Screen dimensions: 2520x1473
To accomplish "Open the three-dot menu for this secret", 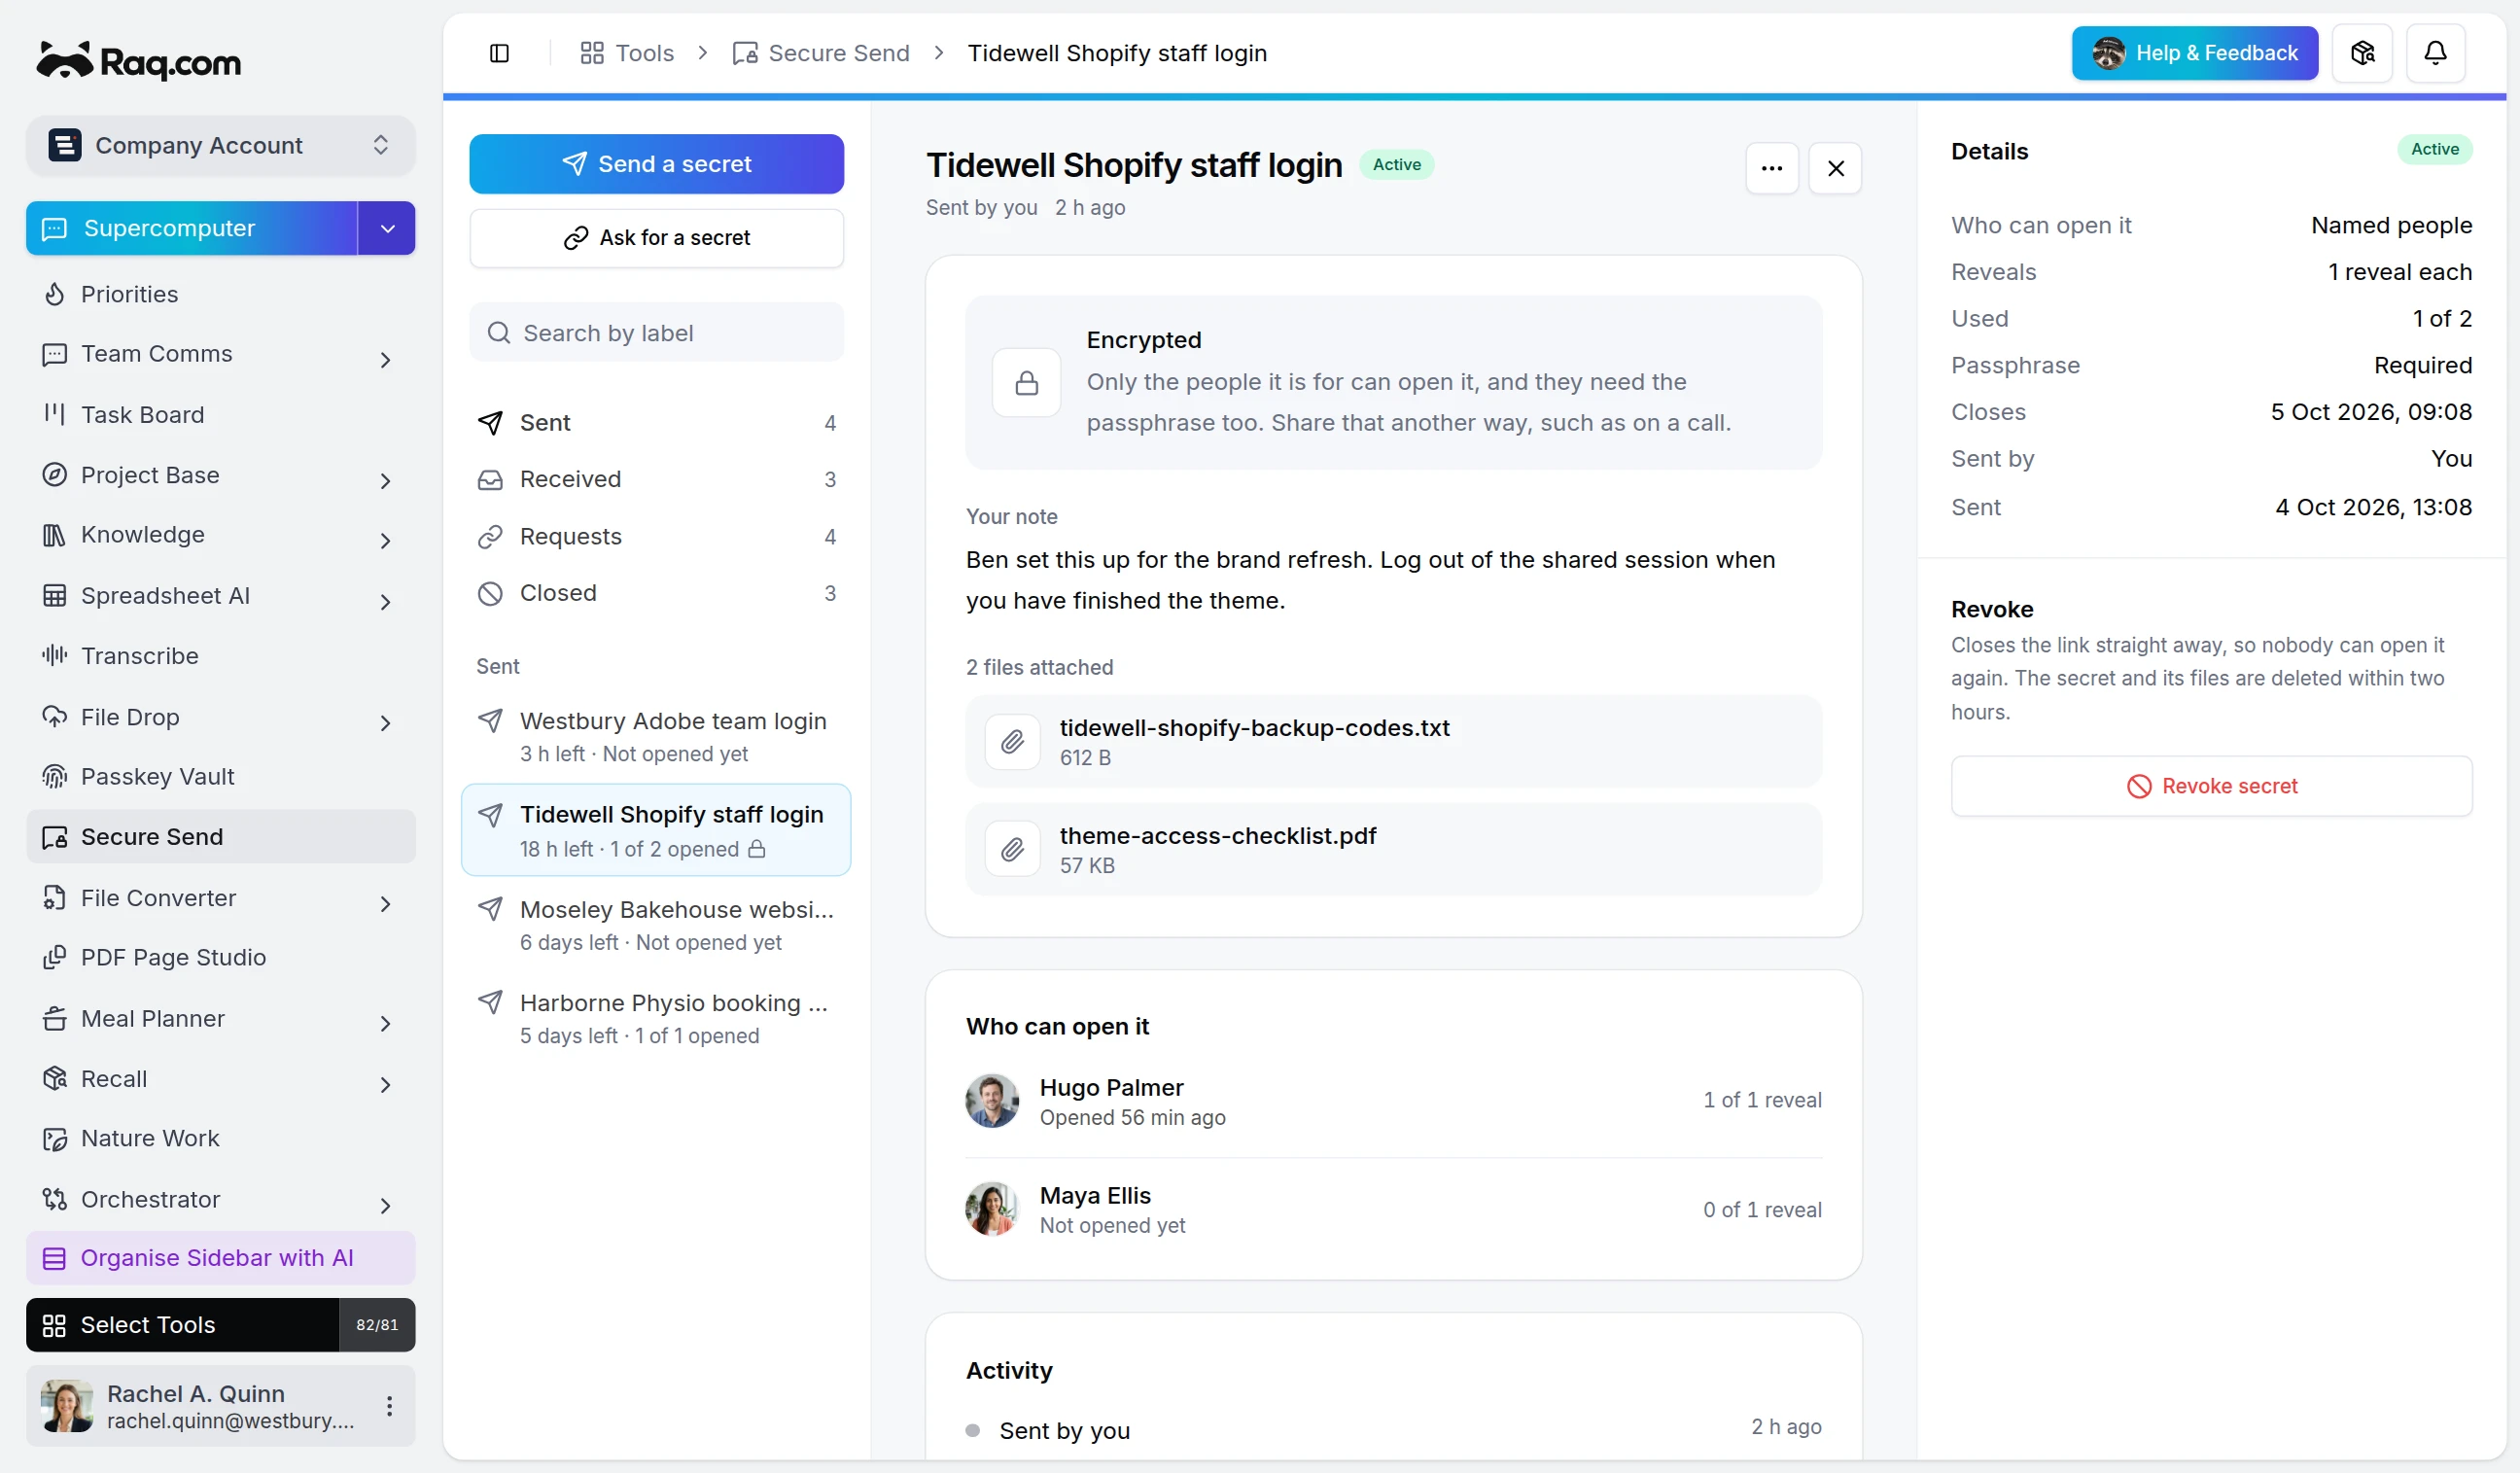I will 1772,168.
